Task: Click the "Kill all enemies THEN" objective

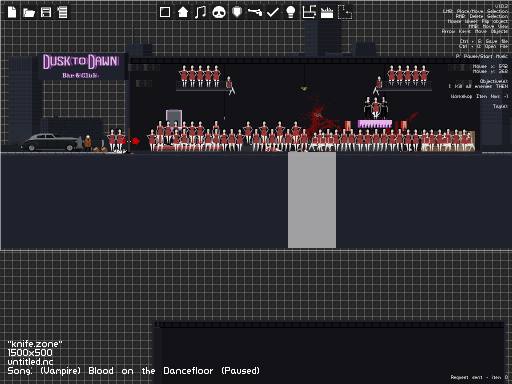Action: (x=478, y=86)
